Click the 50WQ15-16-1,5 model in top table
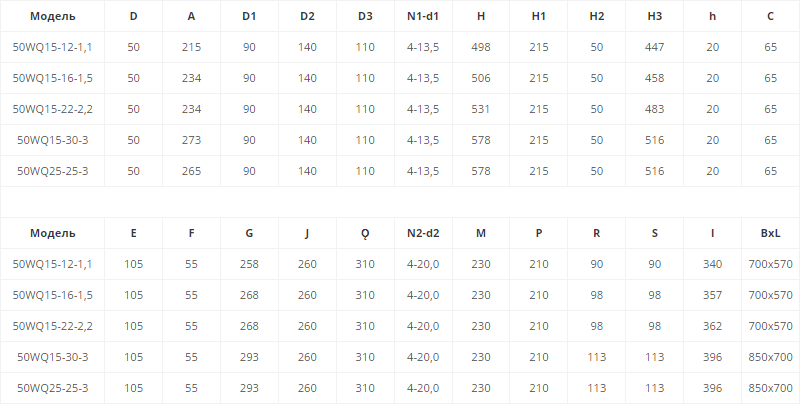This screenshot has width=800, height=405. pyautogui.click(x=52, y=78)
